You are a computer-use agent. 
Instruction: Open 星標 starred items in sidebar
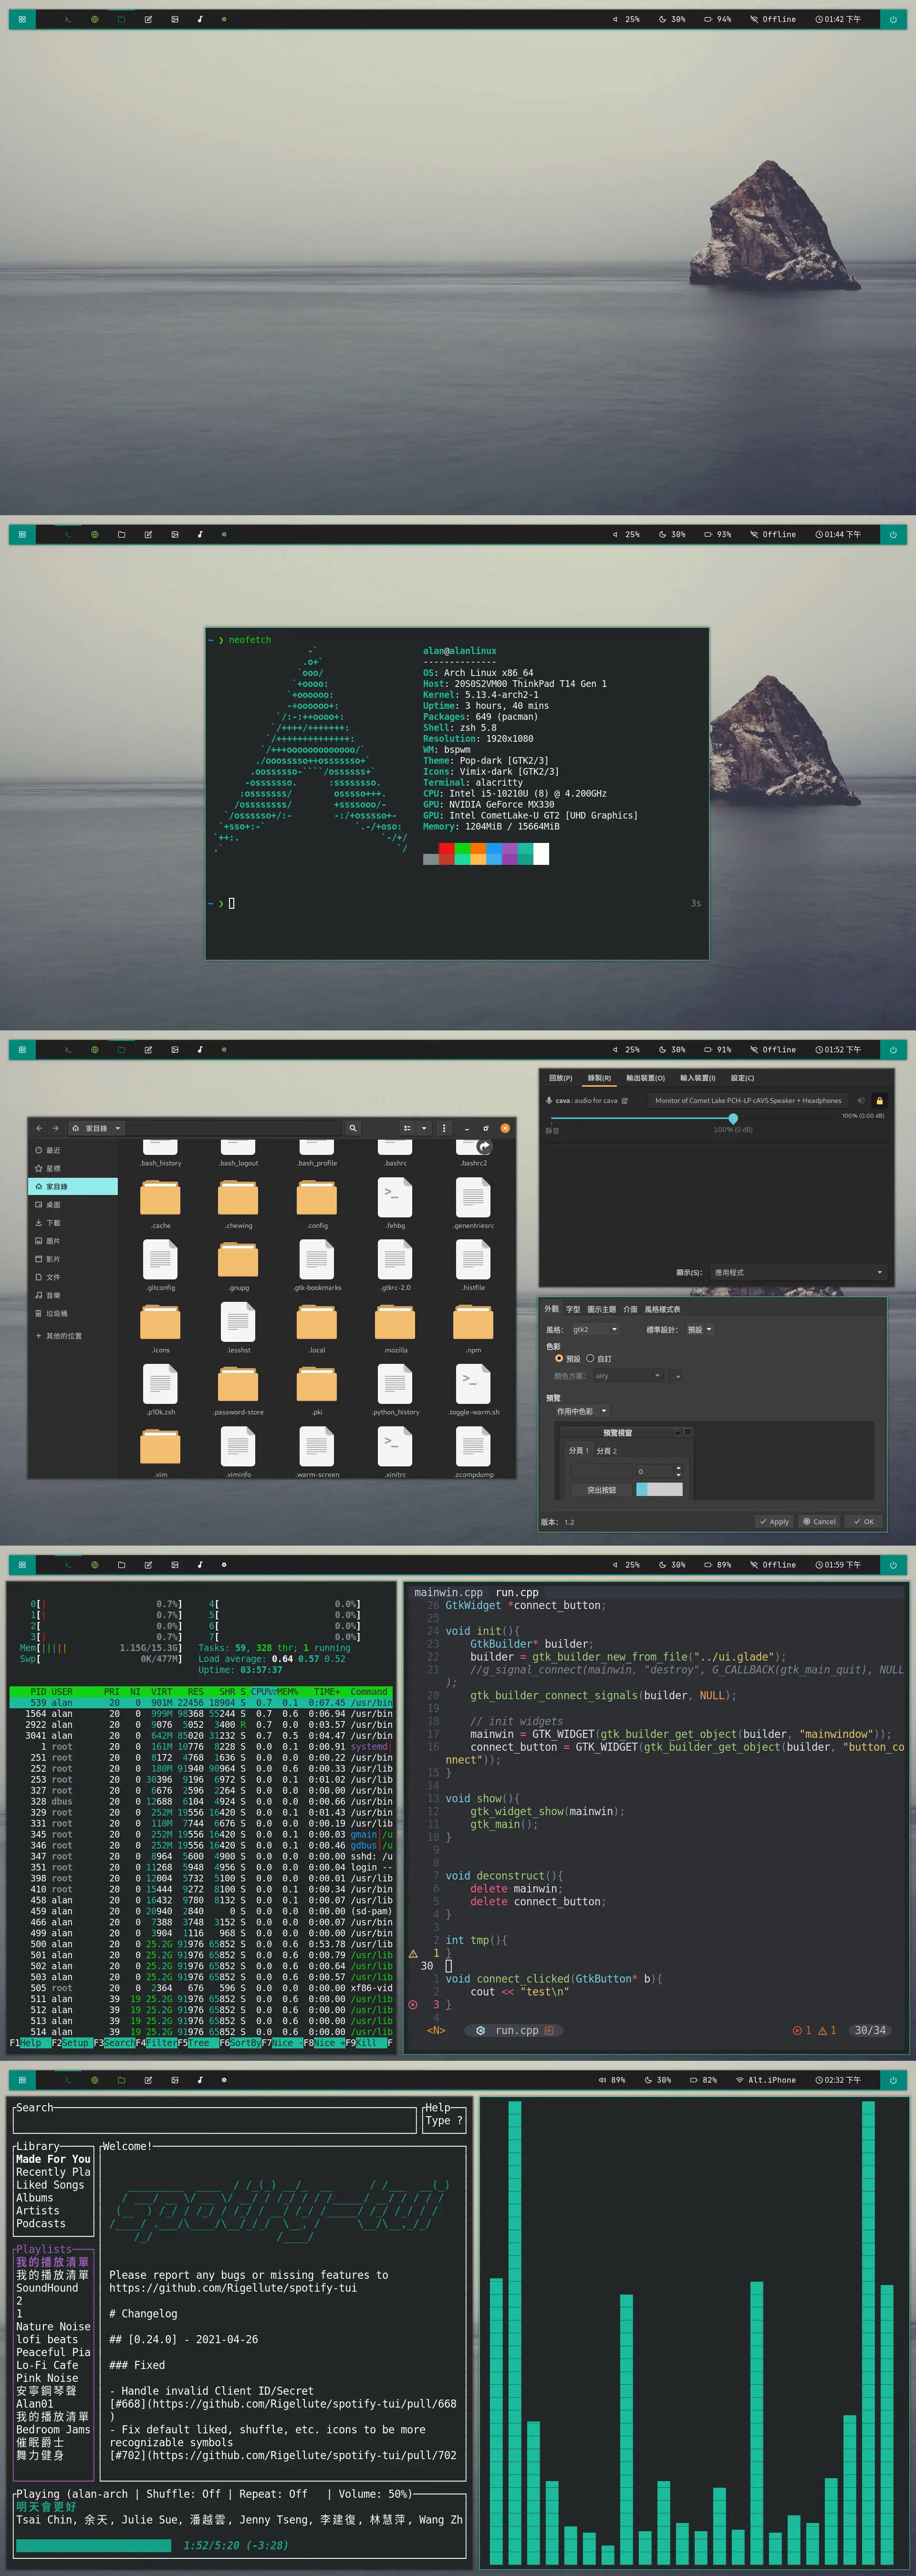pyautogui.click(x=72, y=1168)
